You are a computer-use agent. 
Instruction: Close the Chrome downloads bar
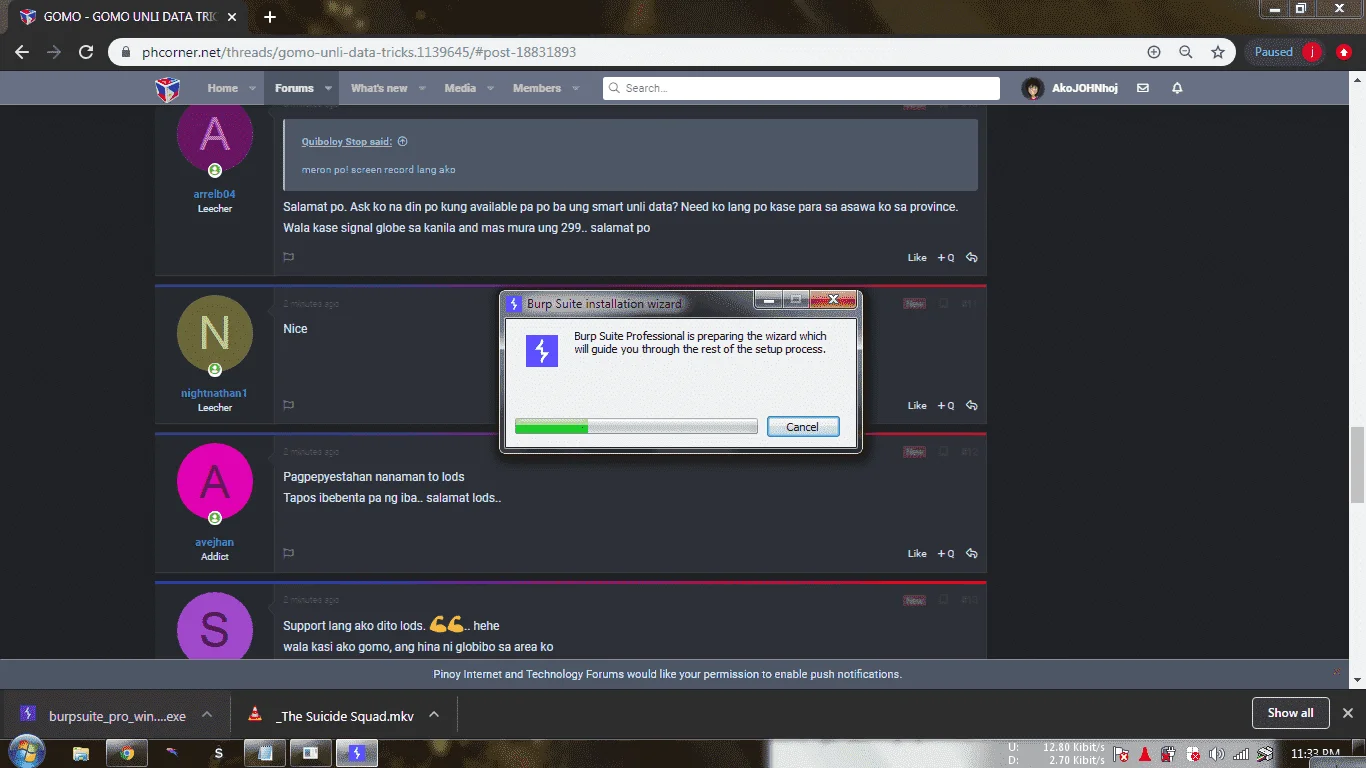1347,713
